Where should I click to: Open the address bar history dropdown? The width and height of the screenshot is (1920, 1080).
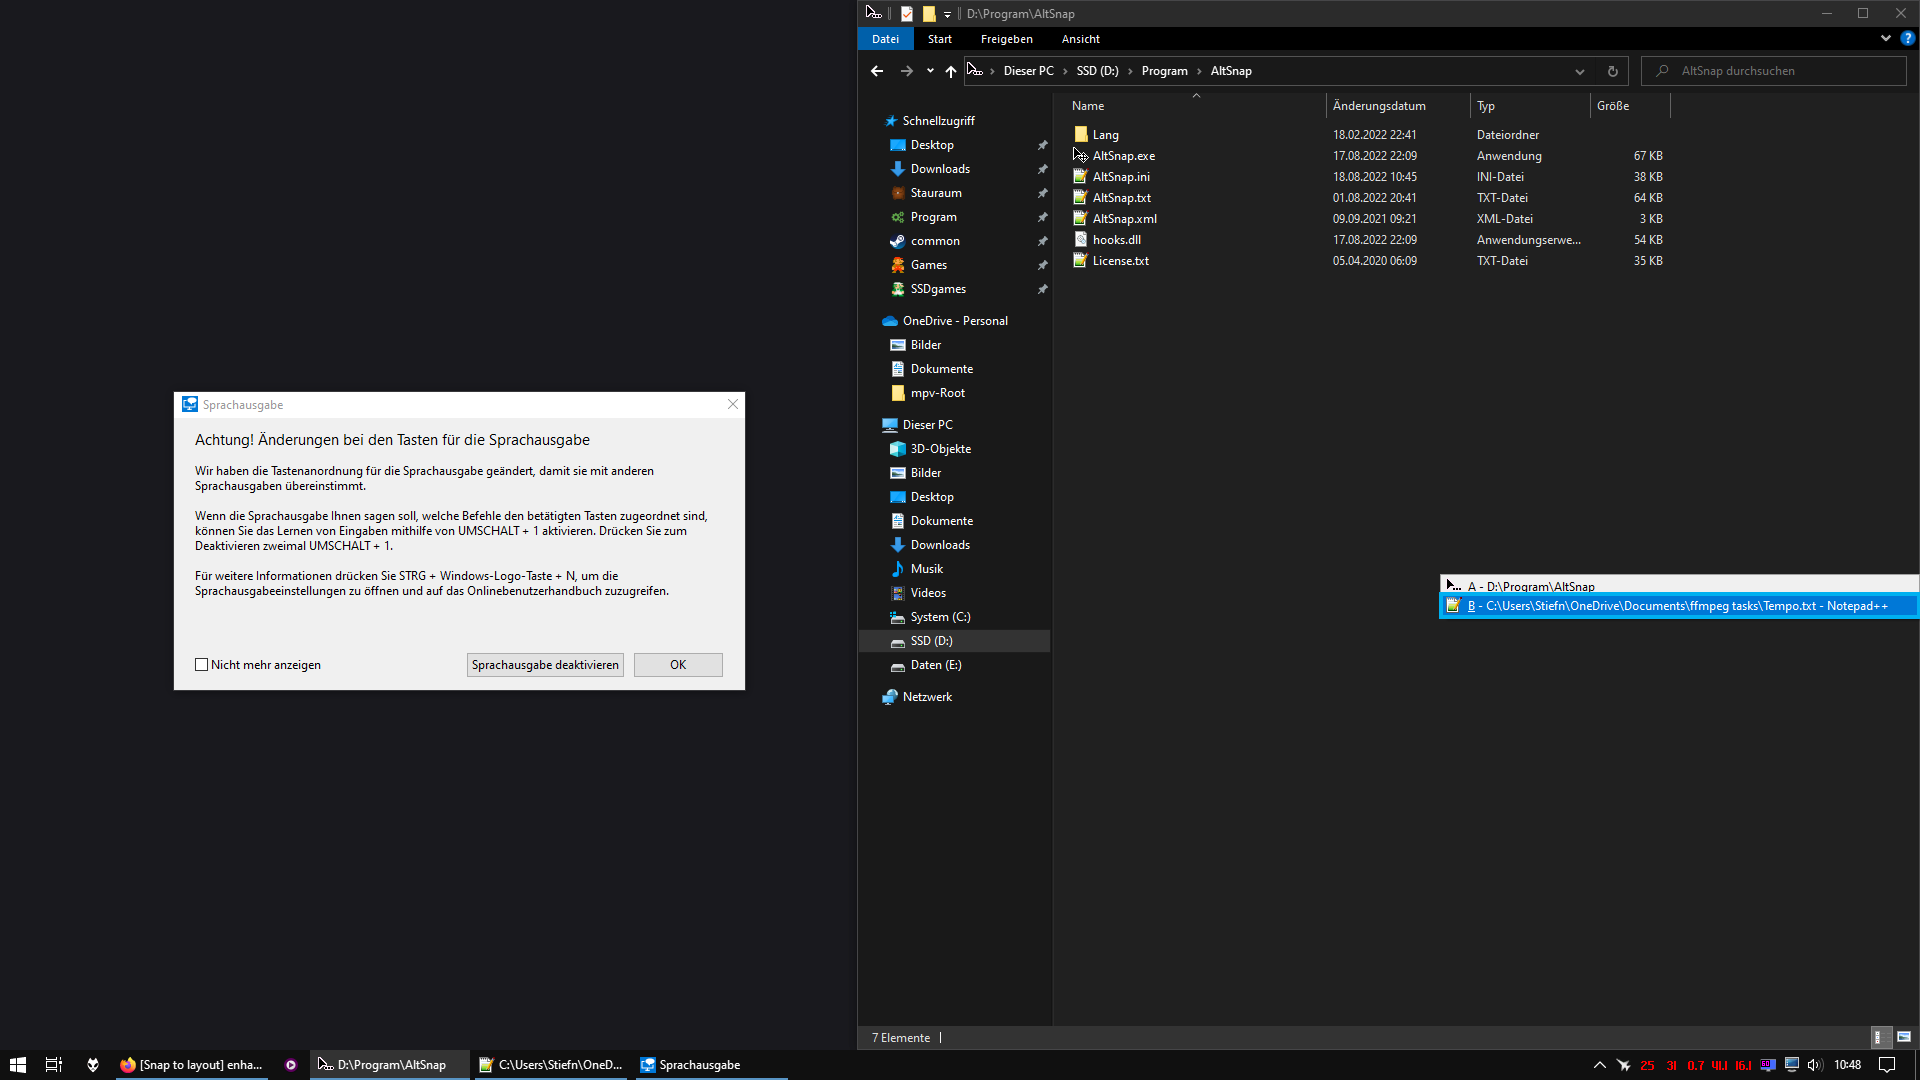1580,71
